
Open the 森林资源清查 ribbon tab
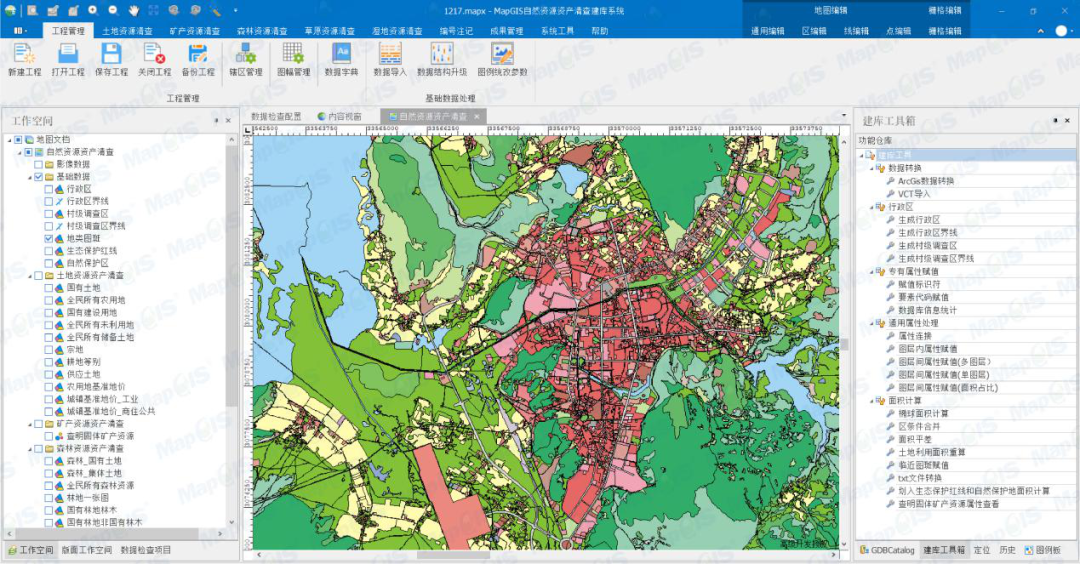point(262,31)
